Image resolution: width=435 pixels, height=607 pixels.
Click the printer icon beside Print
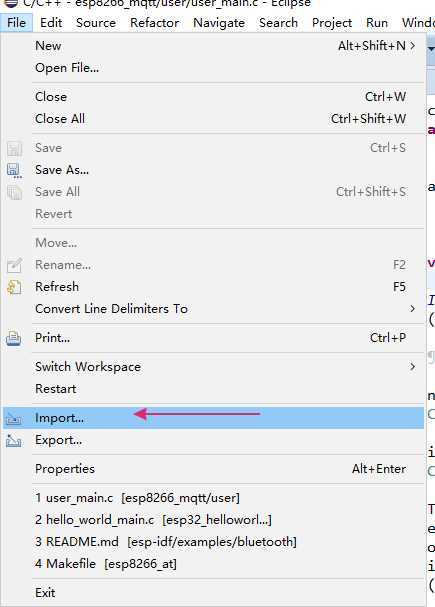[x=14, y=338]
